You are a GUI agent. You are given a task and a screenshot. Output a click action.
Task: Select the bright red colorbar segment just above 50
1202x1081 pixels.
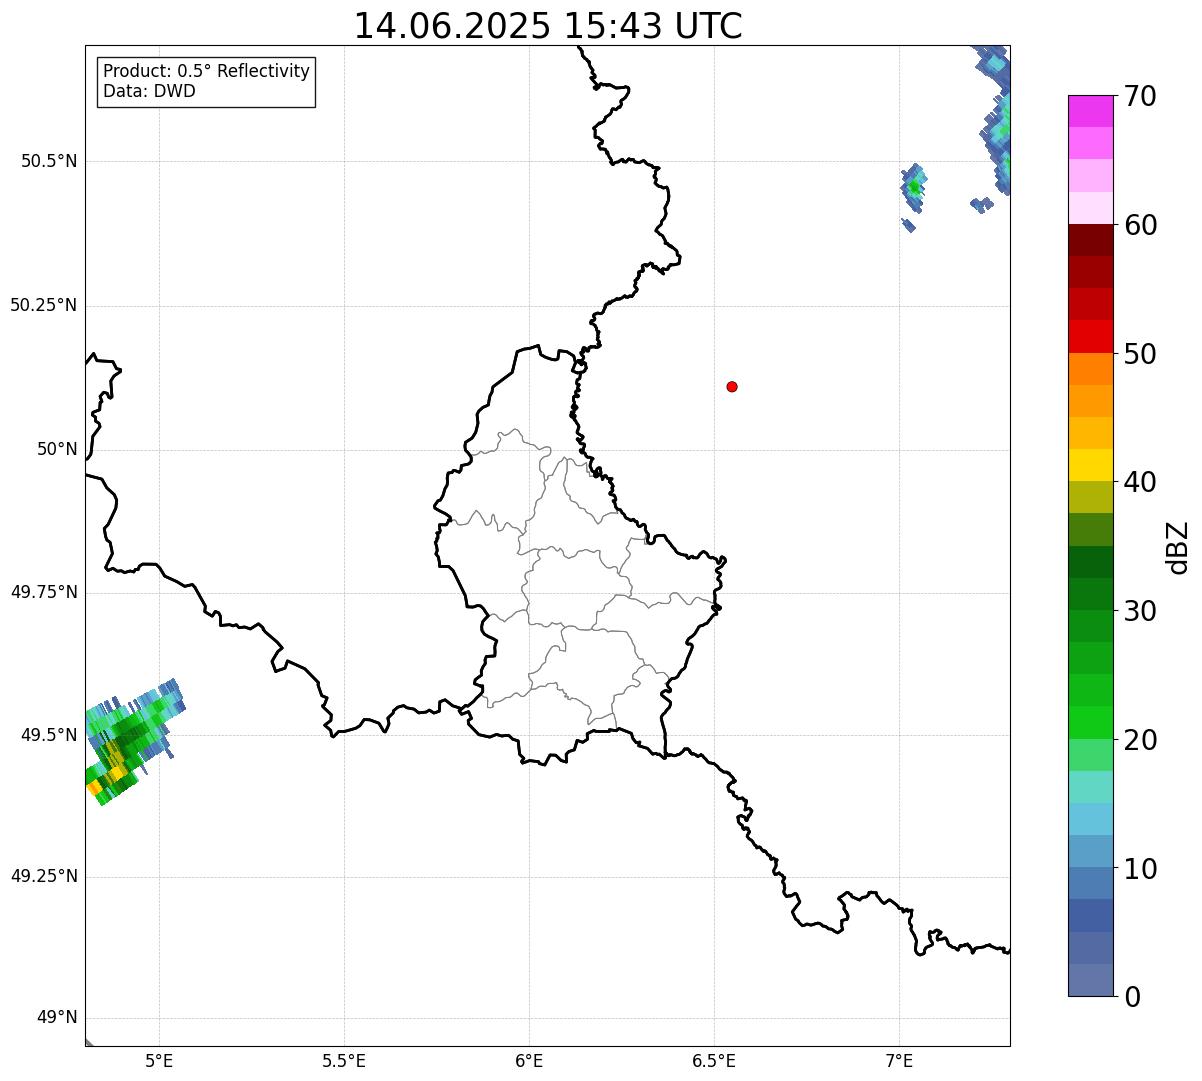[x=1090, y=337]
